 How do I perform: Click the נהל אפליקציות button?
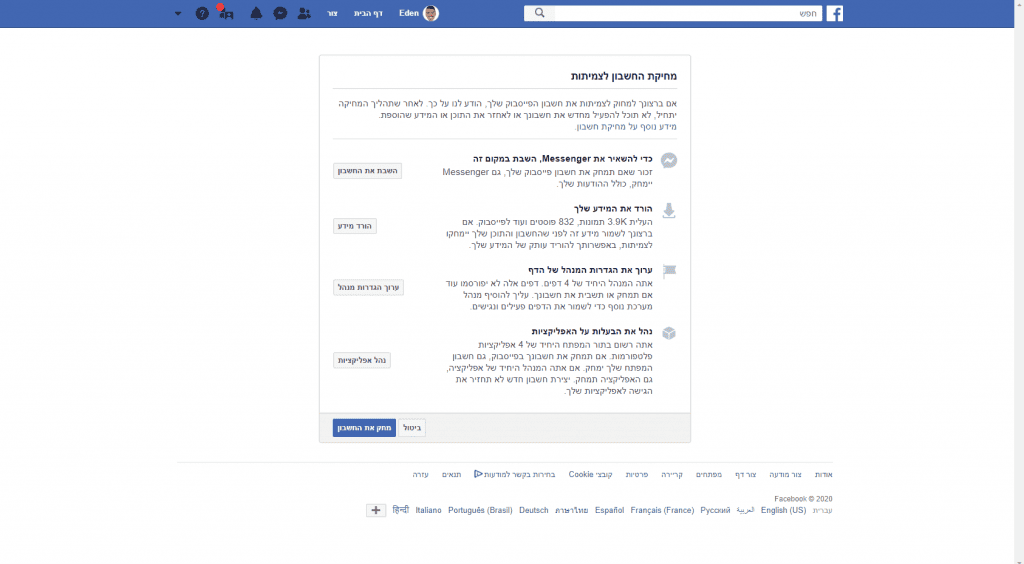tap(362, 360)
